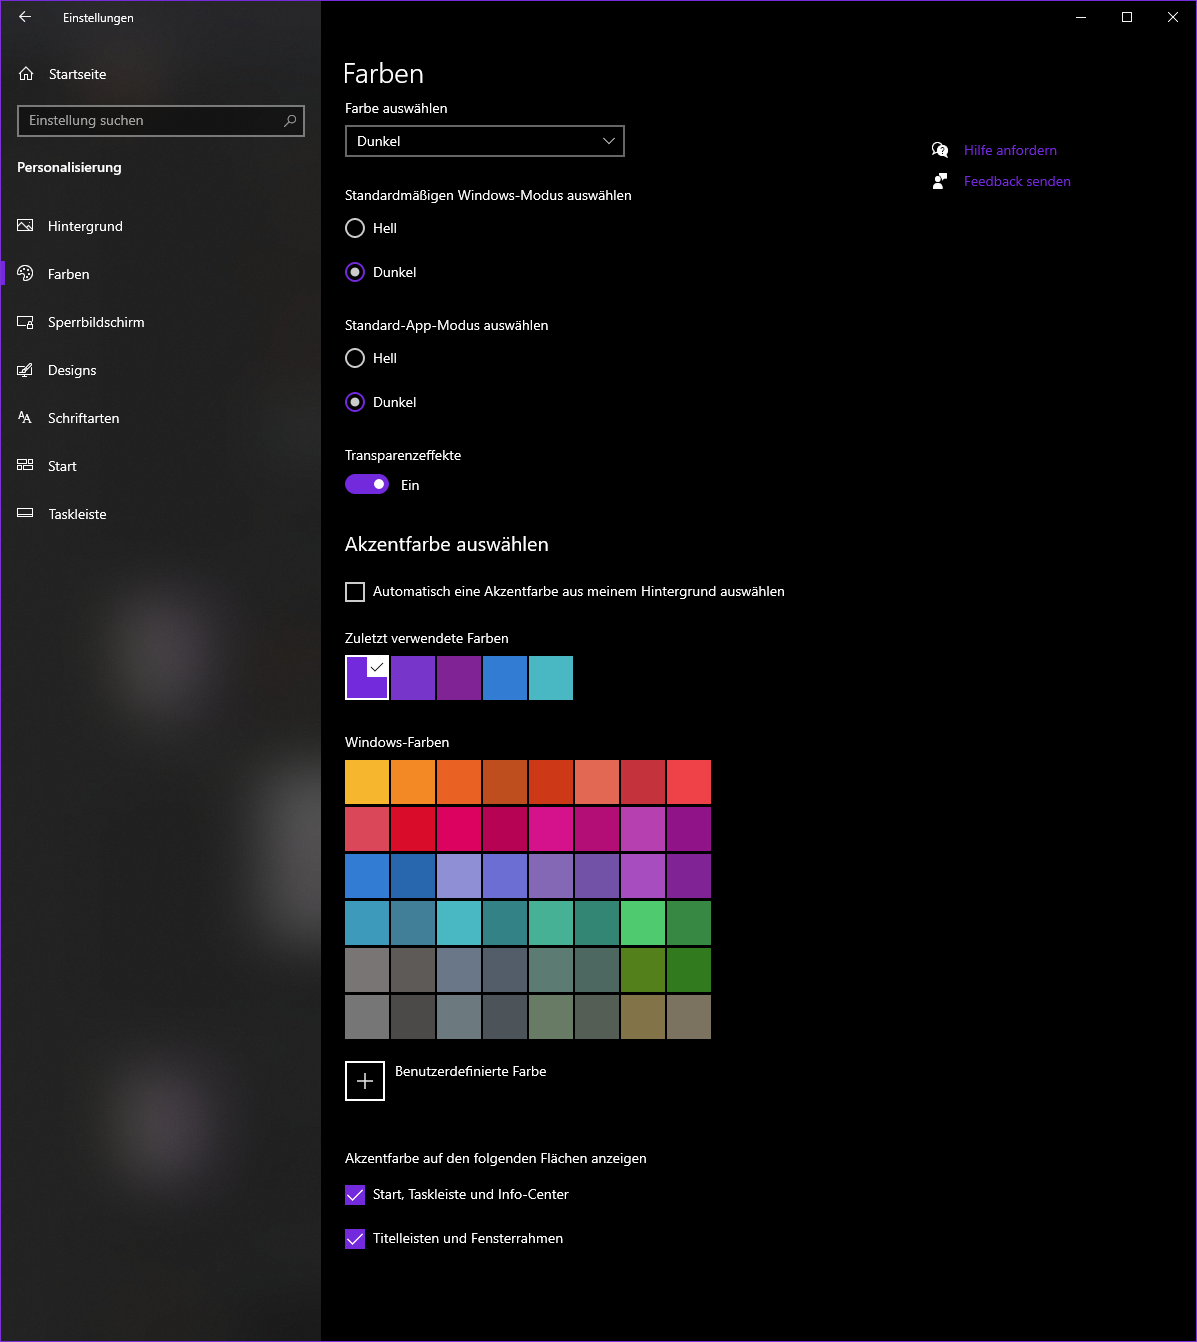The width and height of the screenshot is (1197, 1342).
Task: Enable automatic accent color from background
Action: click(355, 592)
